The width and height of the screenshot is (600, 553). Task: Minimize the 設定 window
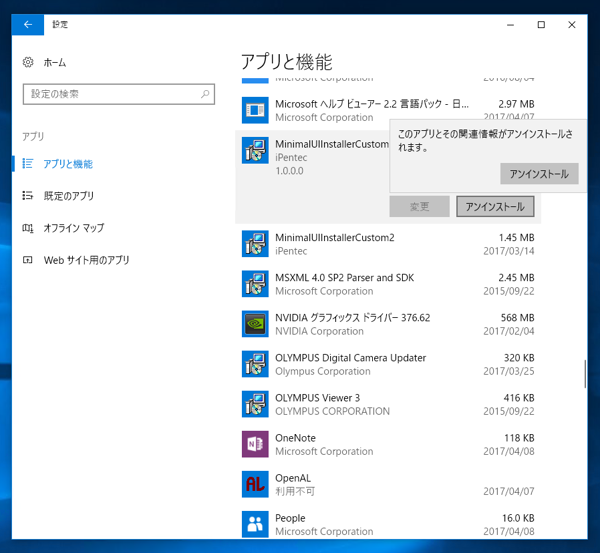coord(510,25)
